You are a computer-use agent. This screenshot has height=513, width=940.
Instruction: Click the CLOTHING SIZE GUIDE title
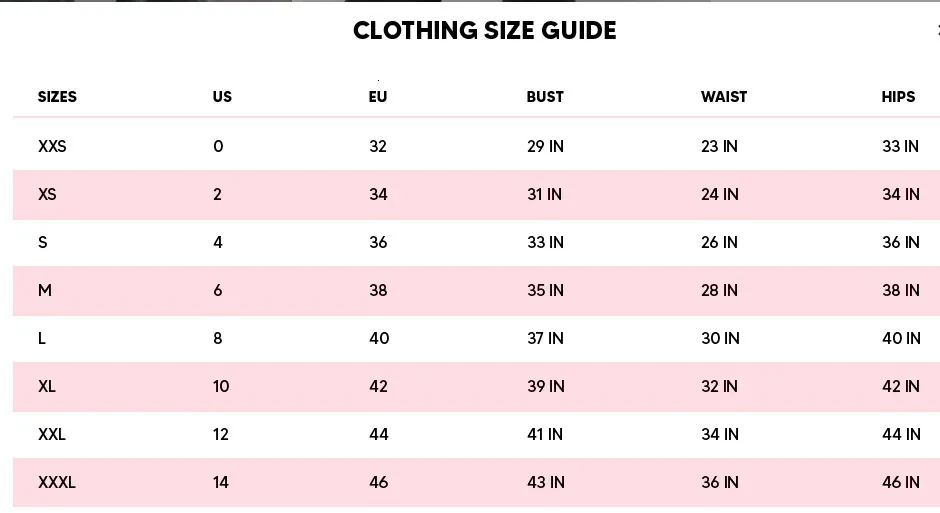click(484, 31)
